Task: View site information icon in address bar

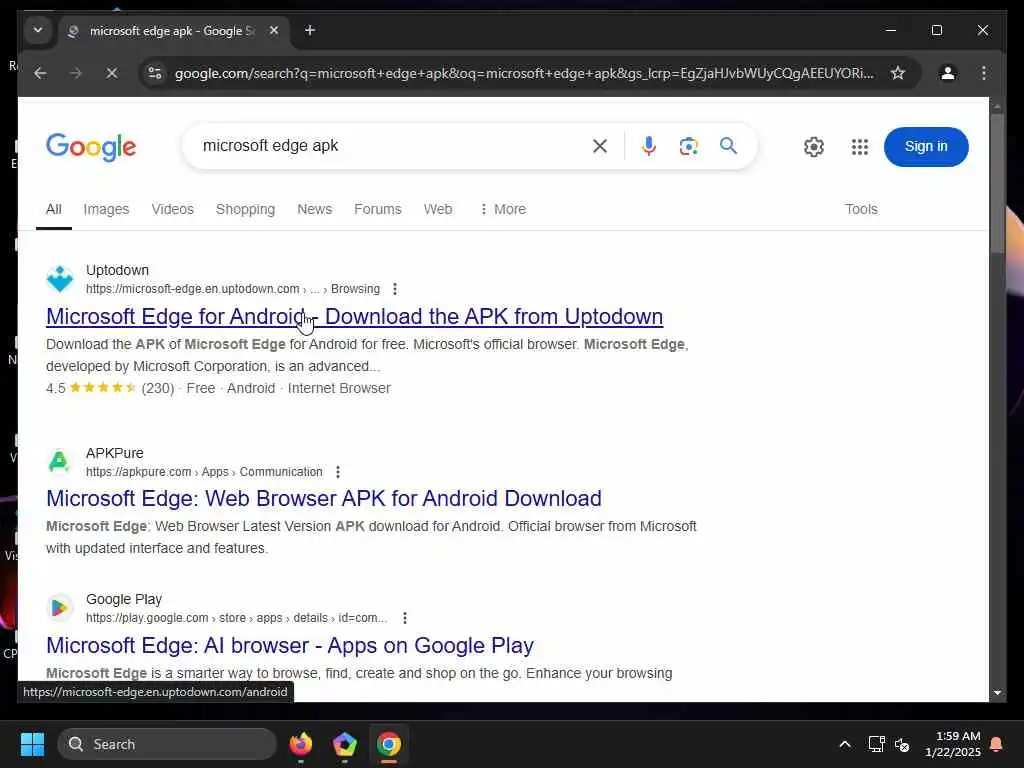Action: click(155, 73)
